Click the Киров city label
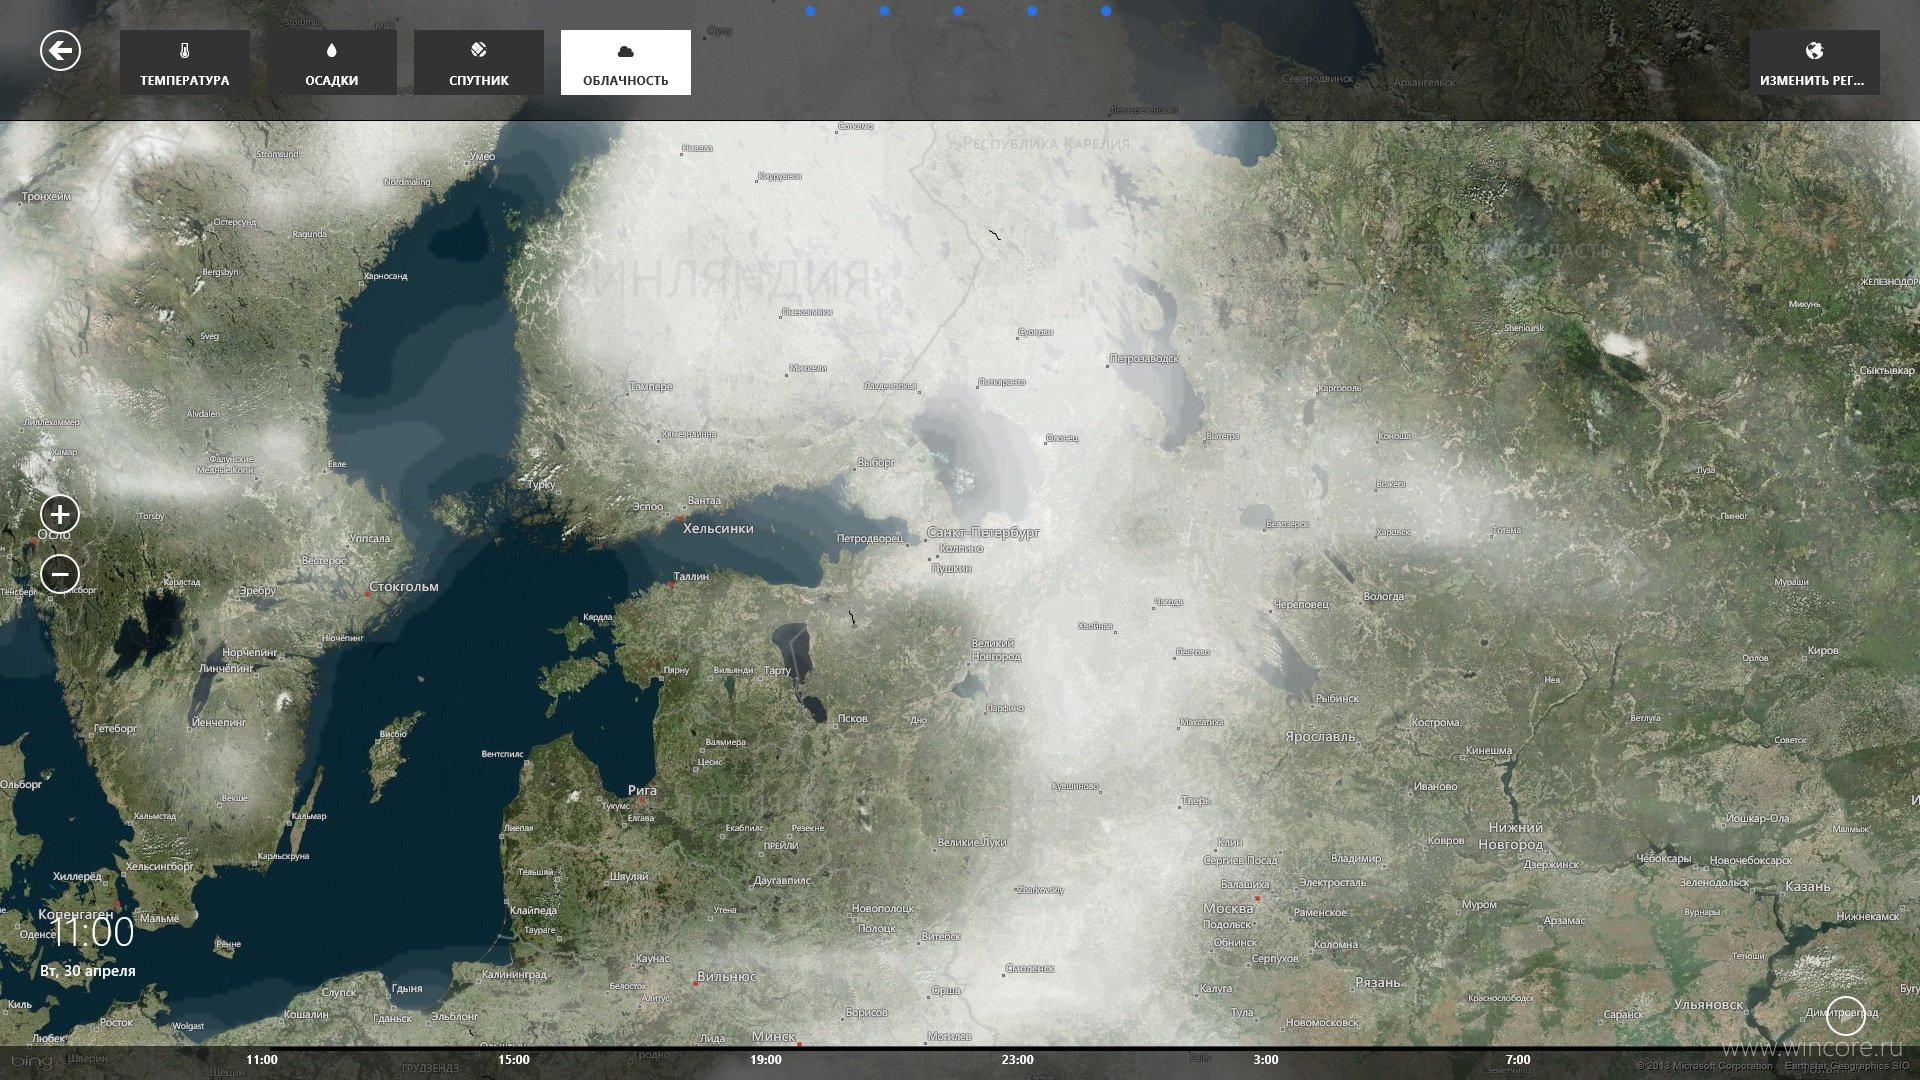This screenshot has width=1920, height=1080. tap(1823, 651)
